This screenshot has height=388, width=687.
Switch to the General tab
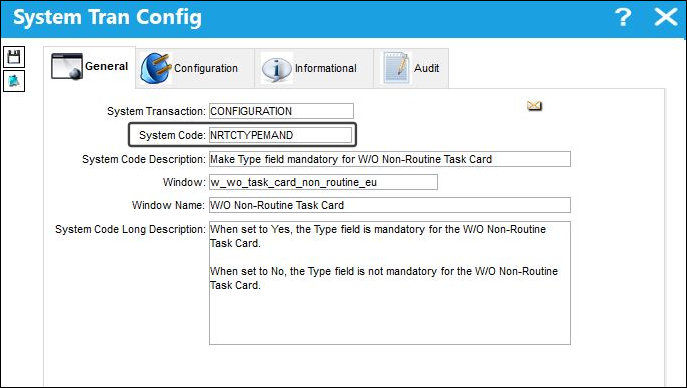coord(90,67)
